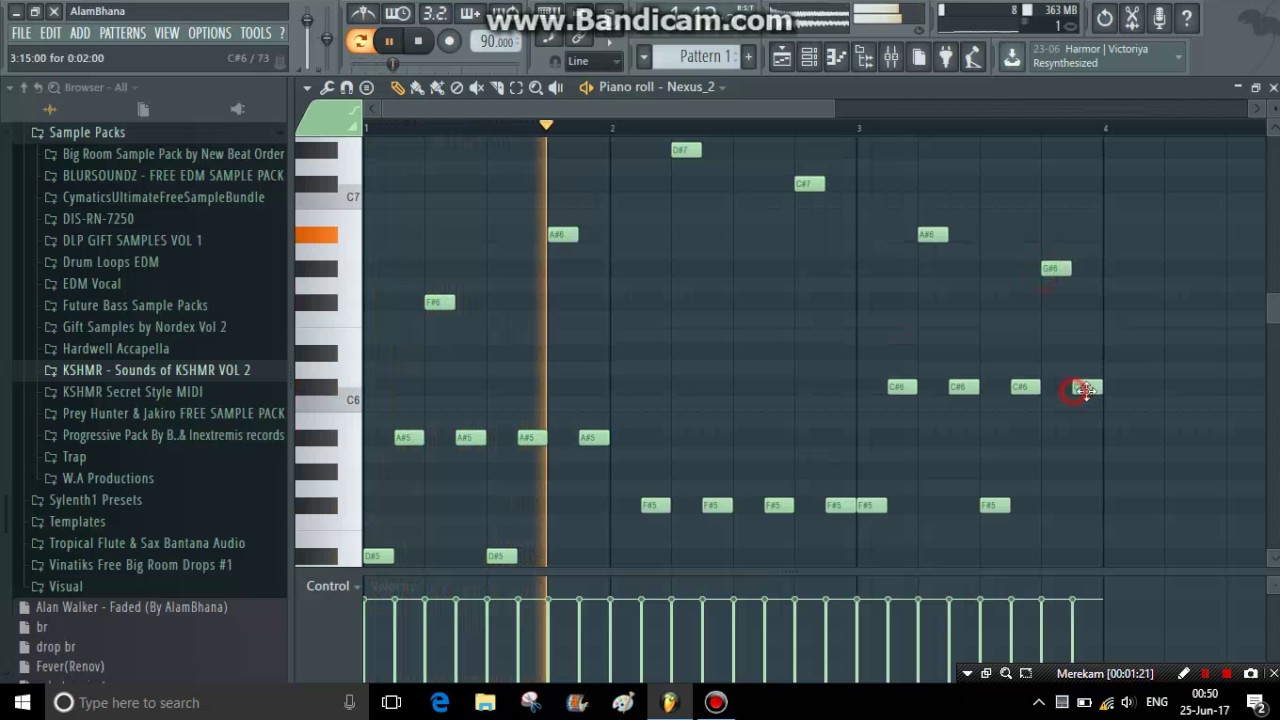Click the D#7 note in piano roll
The height and width of the screenshot is (720, 1280).
point(686,150)
